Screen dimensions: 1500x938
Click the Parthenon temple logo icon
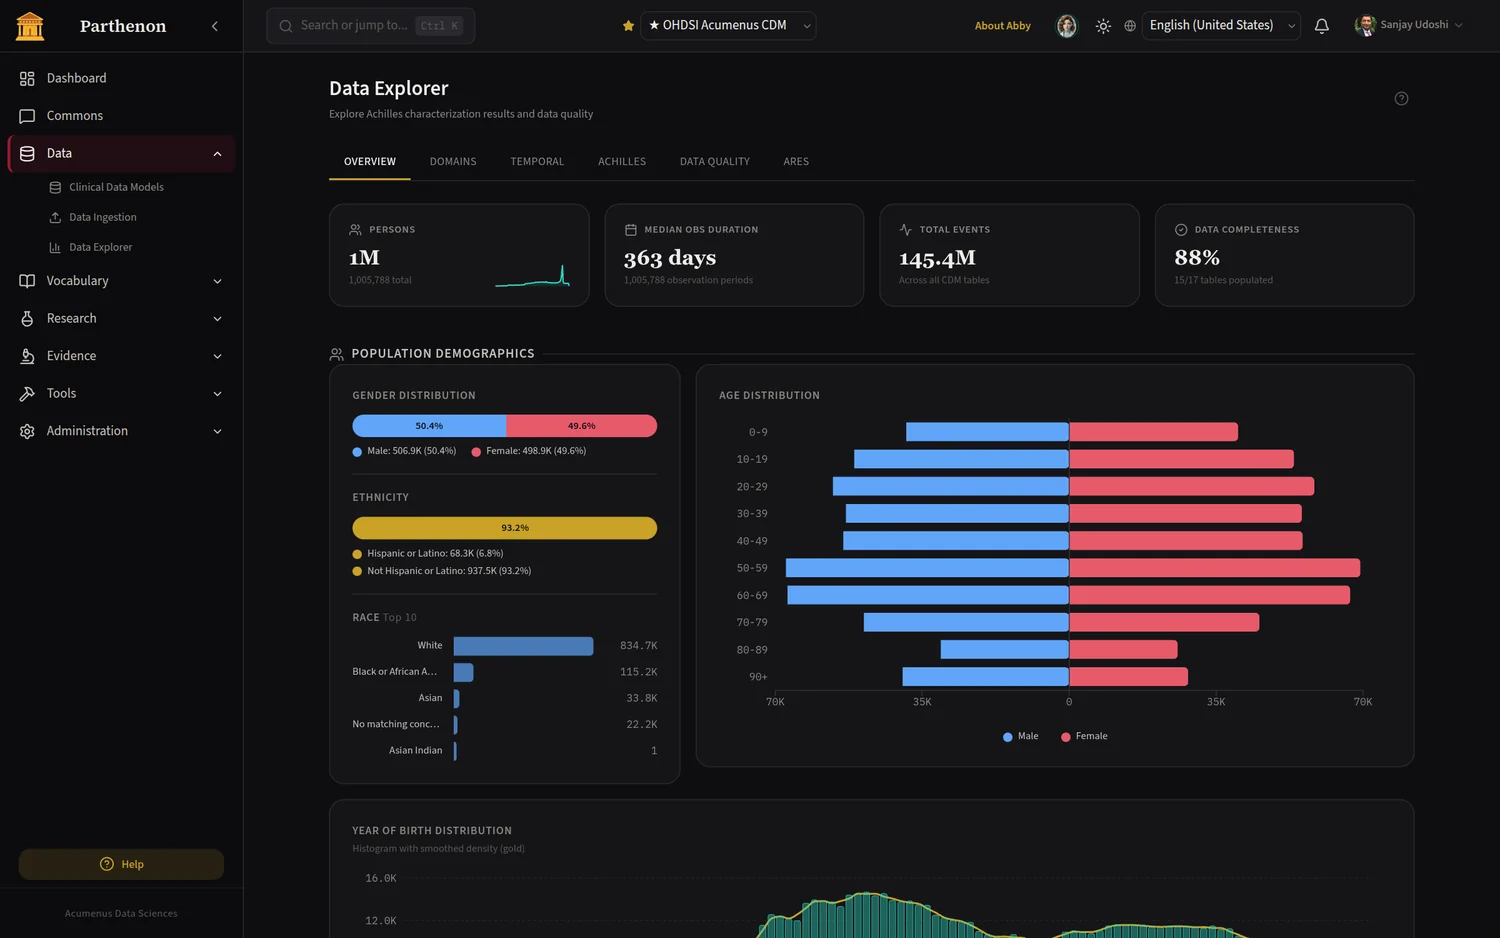click(x=30, y=26)
